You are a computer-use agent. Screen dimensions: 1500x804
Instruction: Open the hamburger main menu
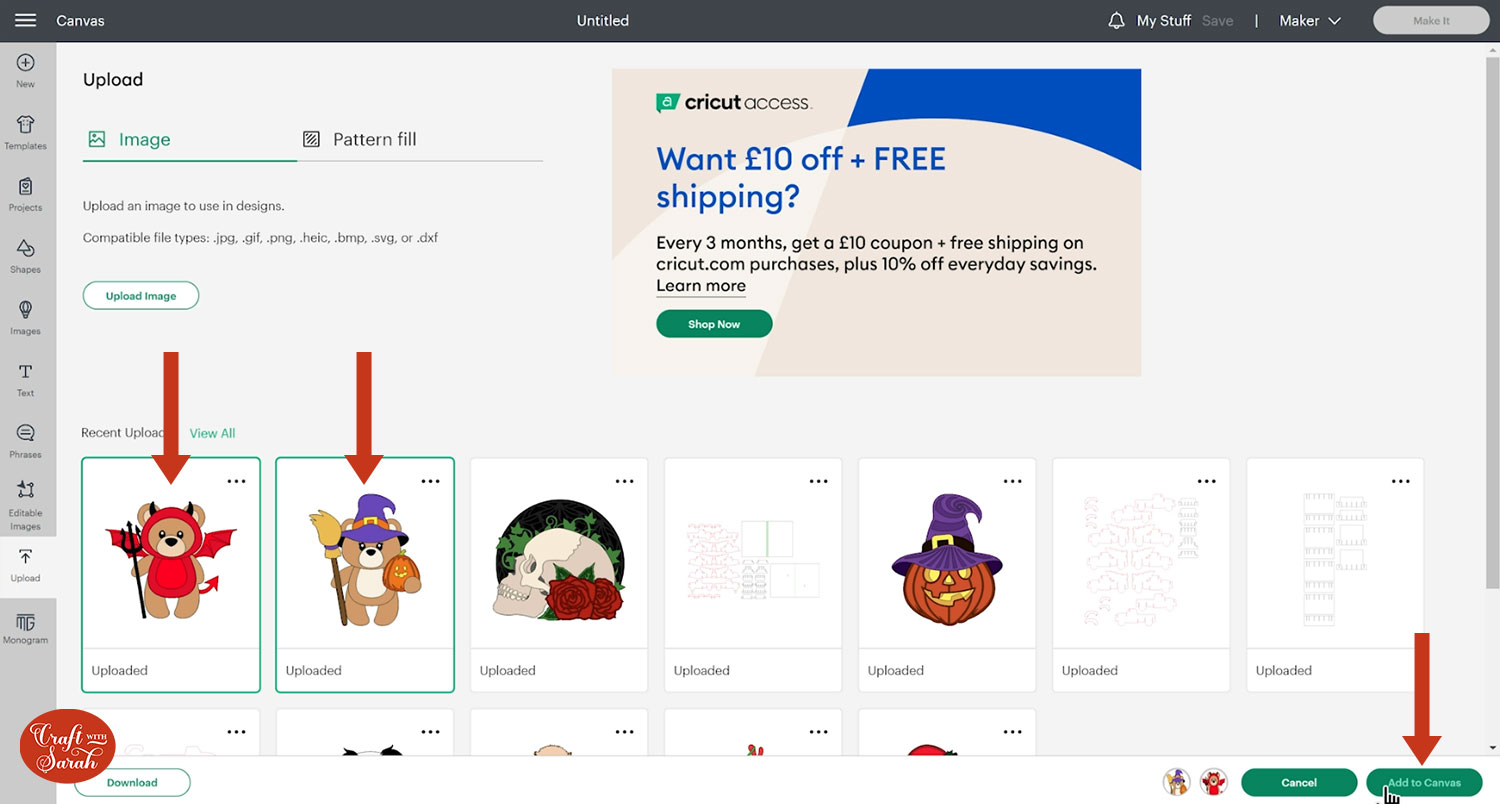click(26, 20)
